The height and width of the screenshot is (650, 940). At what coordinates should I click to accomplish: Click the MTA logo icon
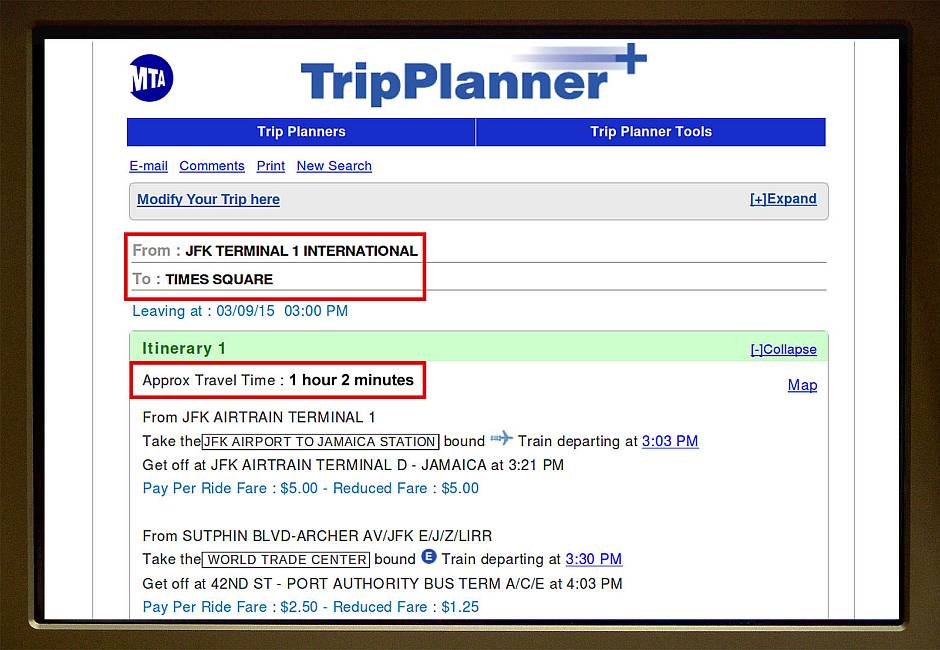(151, 78)
